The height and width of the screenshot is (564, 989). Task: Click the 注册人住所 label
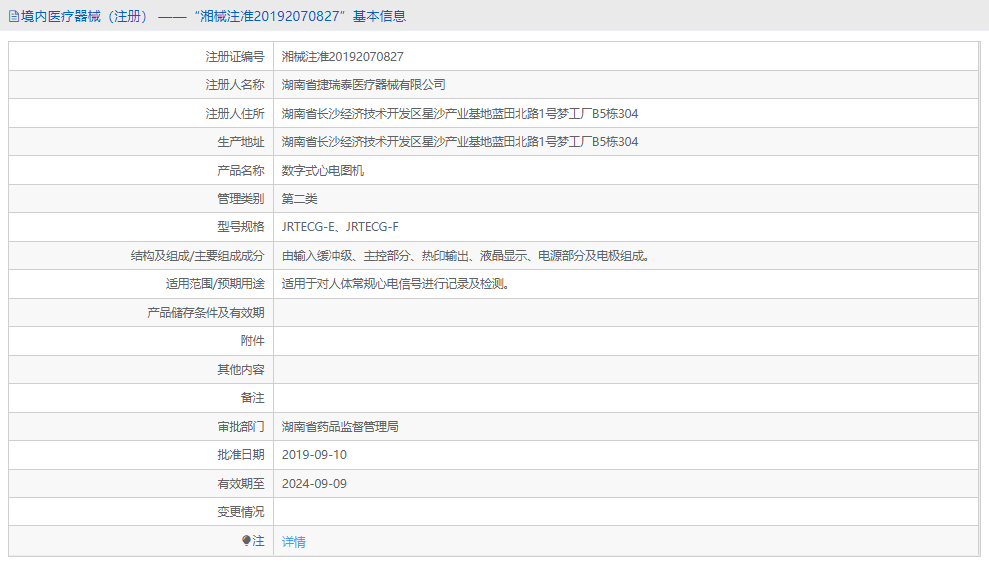(235, 114)
